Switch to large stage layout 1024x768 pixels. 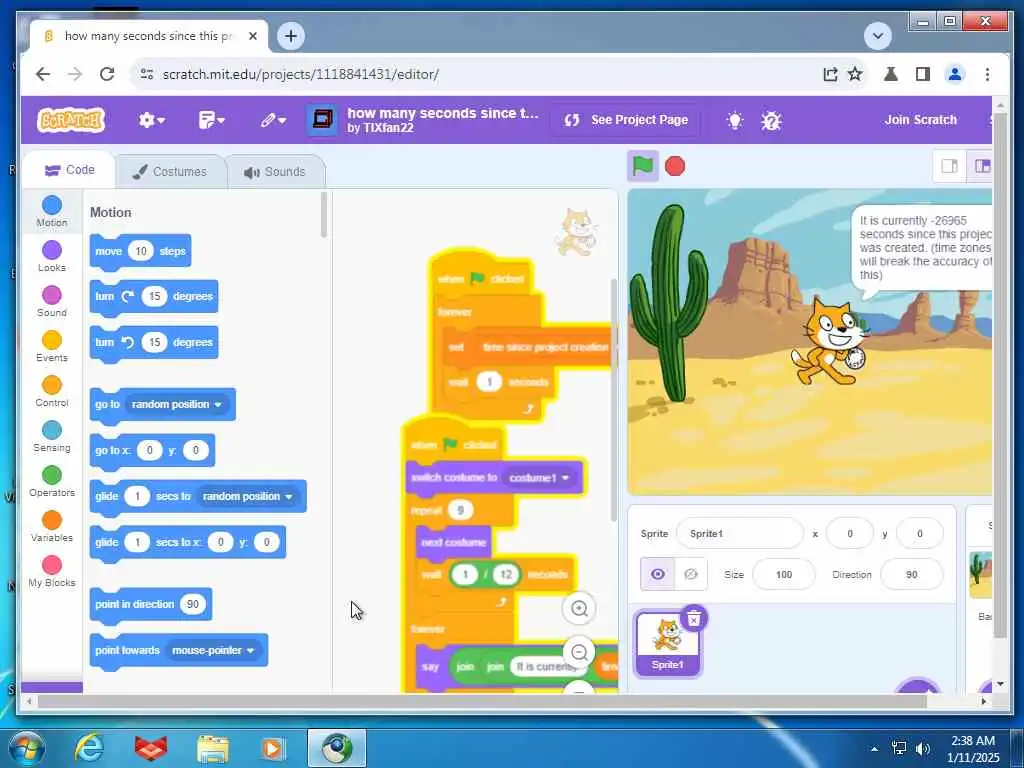[x=981, y=166]
